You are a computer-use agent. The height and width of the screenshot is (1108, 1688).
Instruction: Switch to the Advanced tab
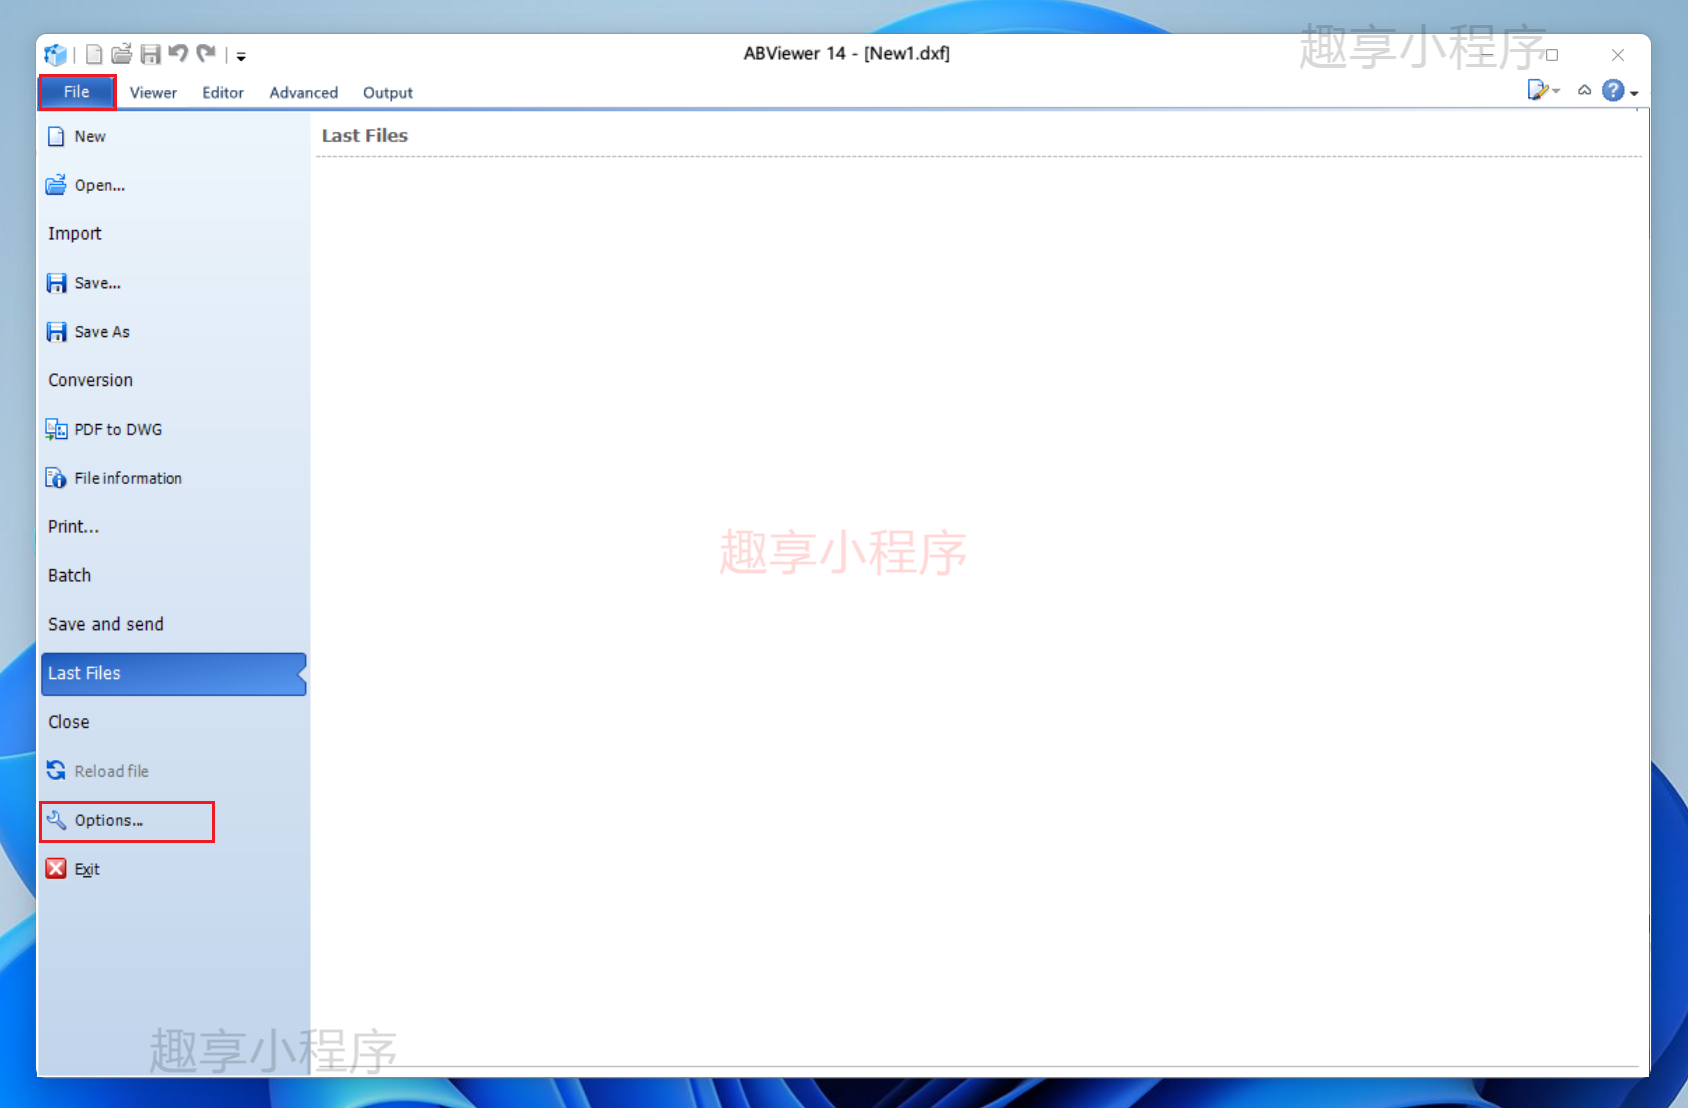[x=304, y=92]
